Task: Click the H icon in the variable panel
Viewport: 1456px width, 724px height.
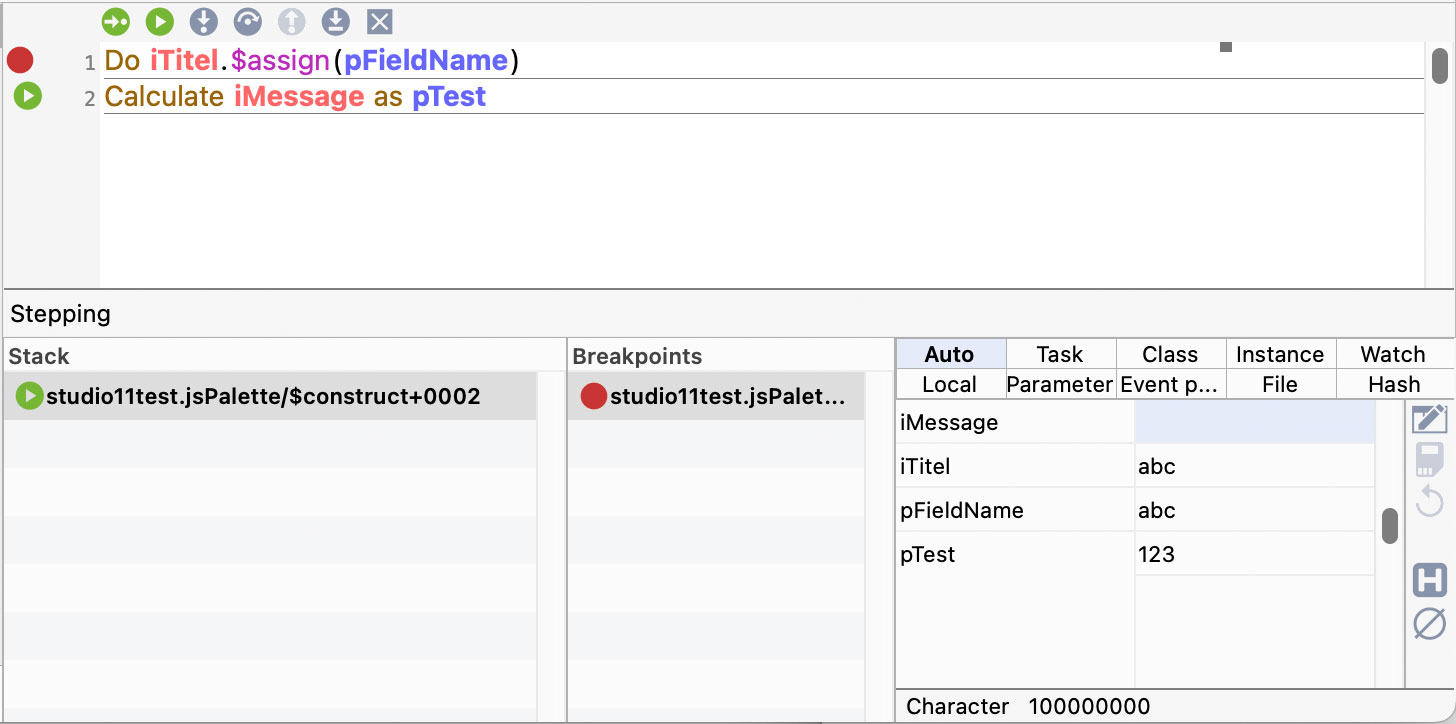Action: 1429,580
